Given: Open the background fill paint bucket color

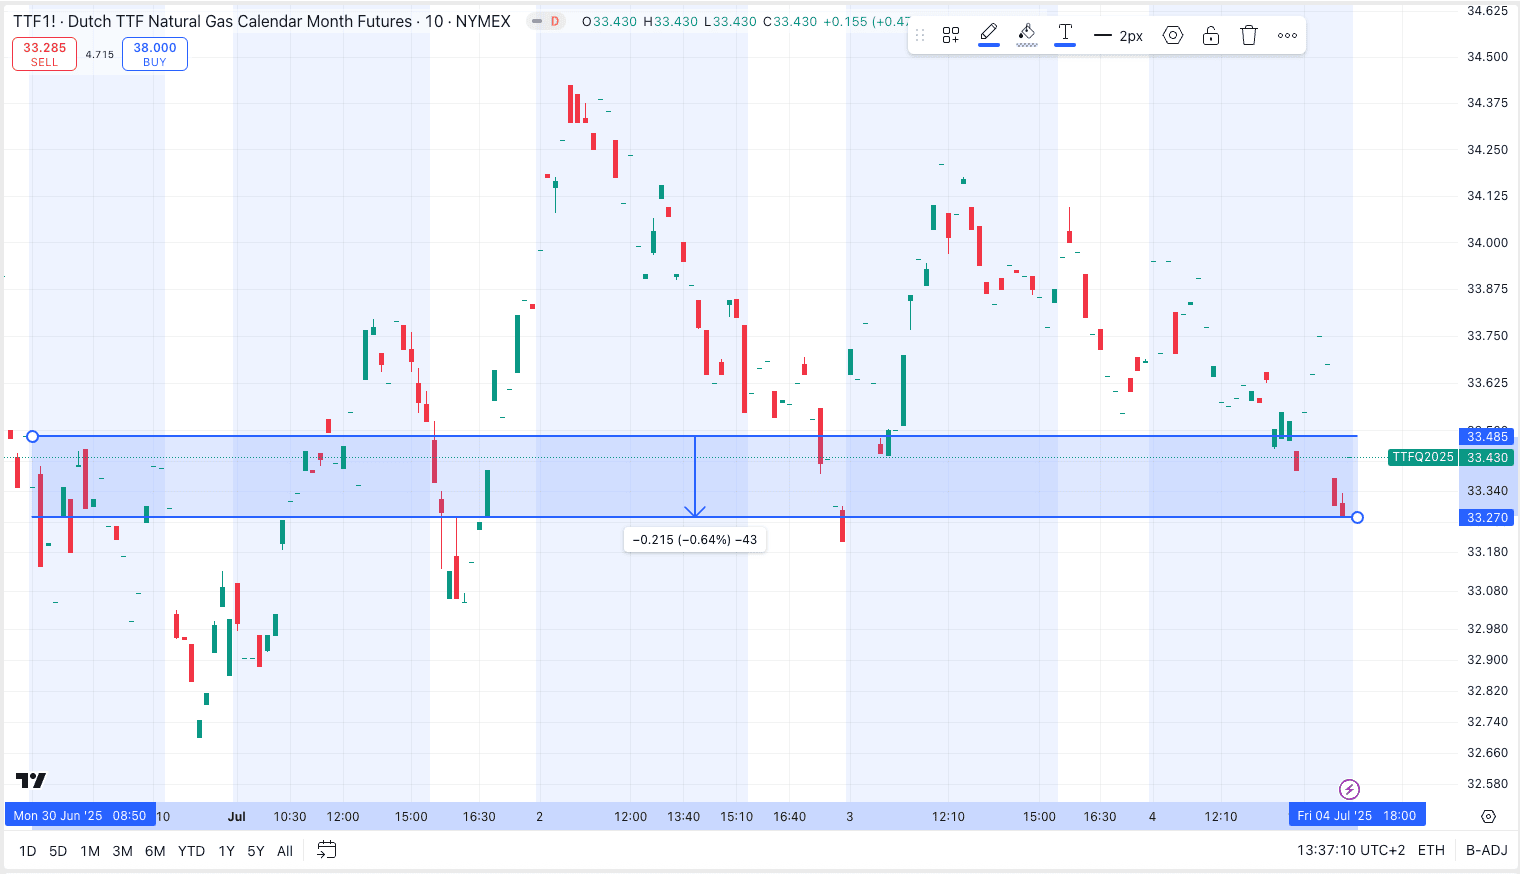Looking at the screenshot, I should coord(1027,35).
